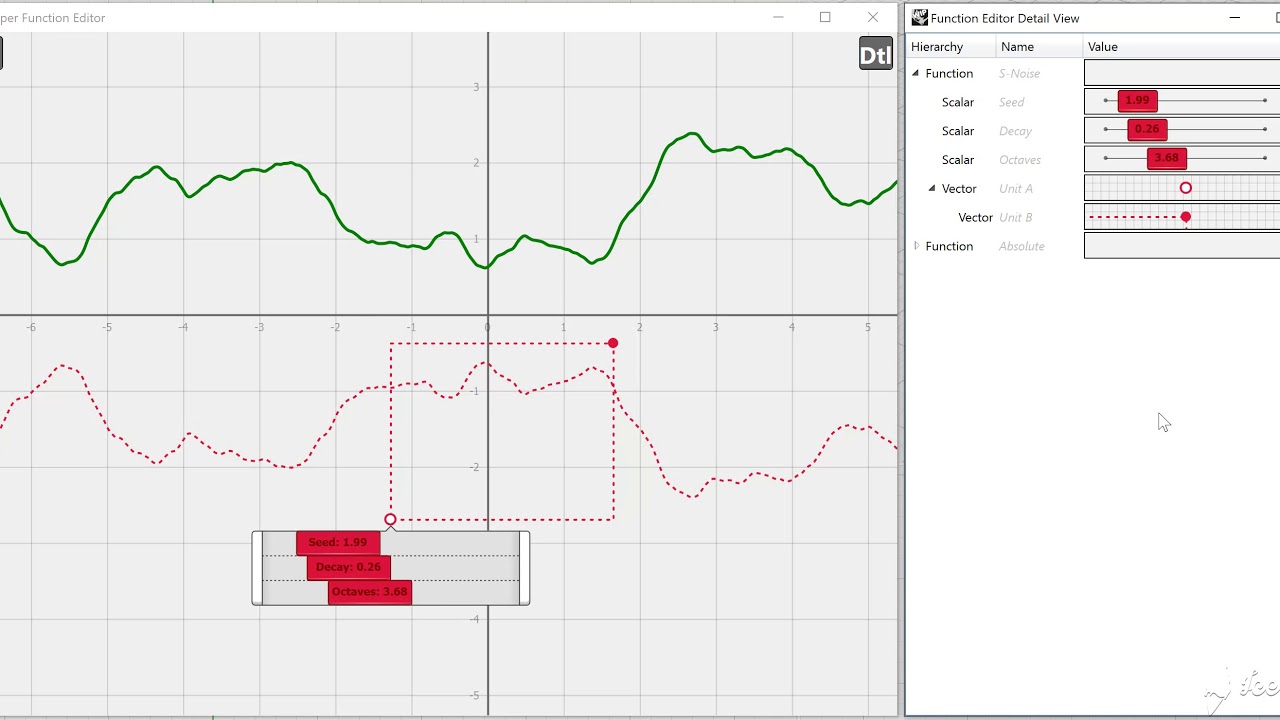Select the hollow red vector point on graph

pyautogui.click(x=390, y=519)
